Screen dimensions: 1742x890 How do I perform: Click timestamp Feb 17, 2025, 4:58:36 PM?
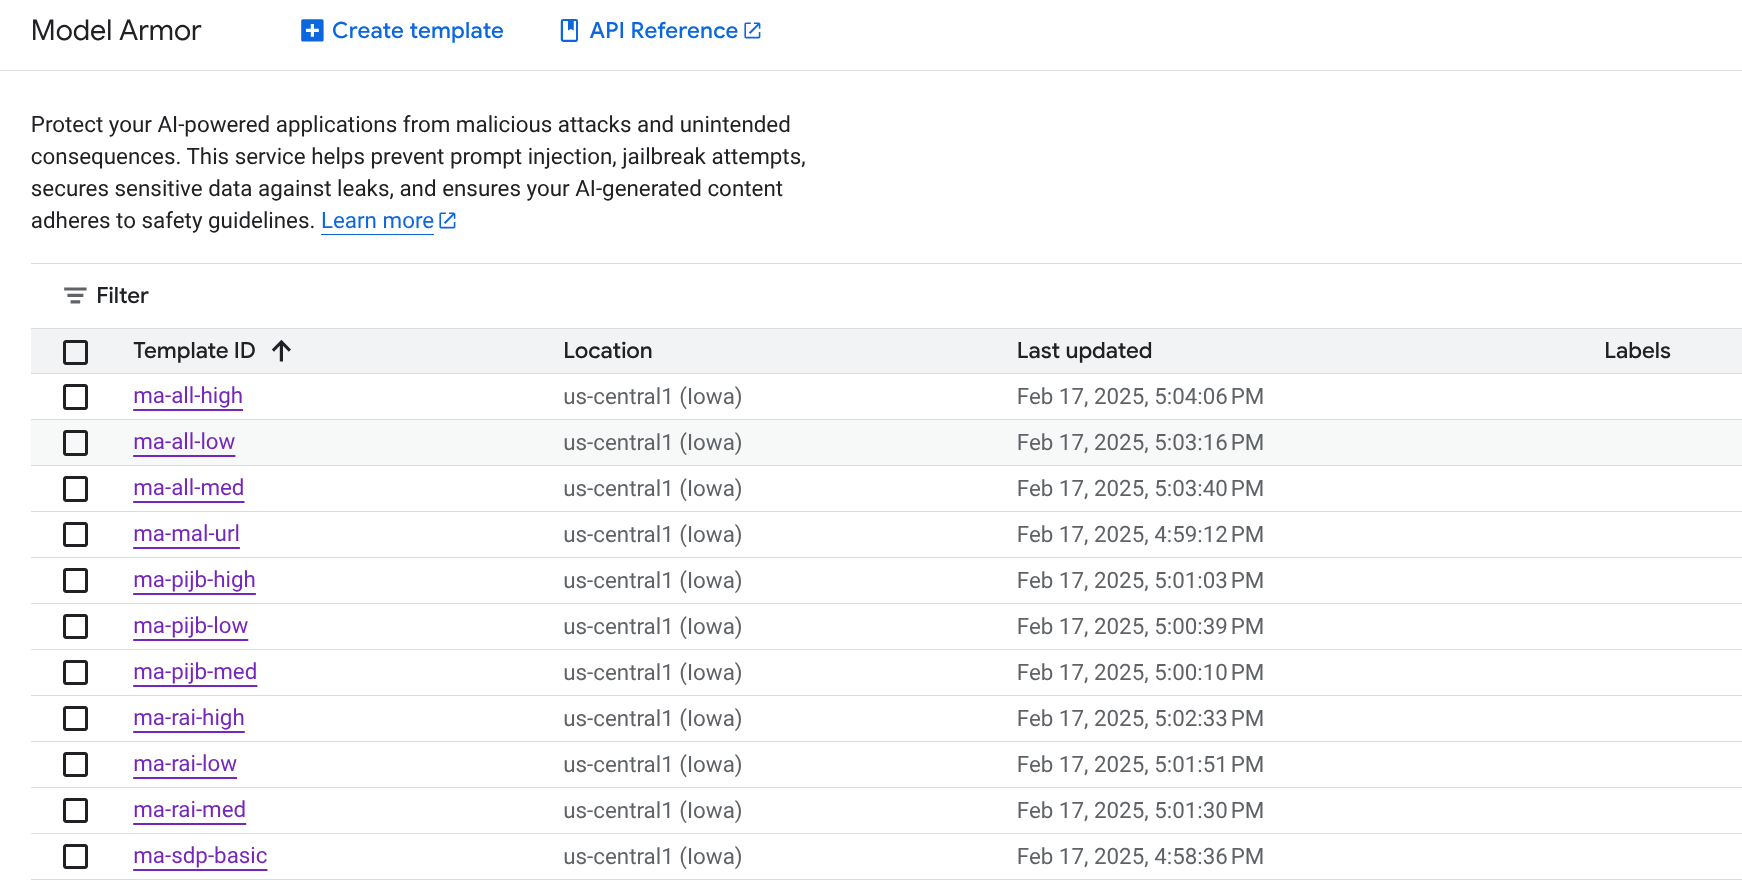(1140, 857)
